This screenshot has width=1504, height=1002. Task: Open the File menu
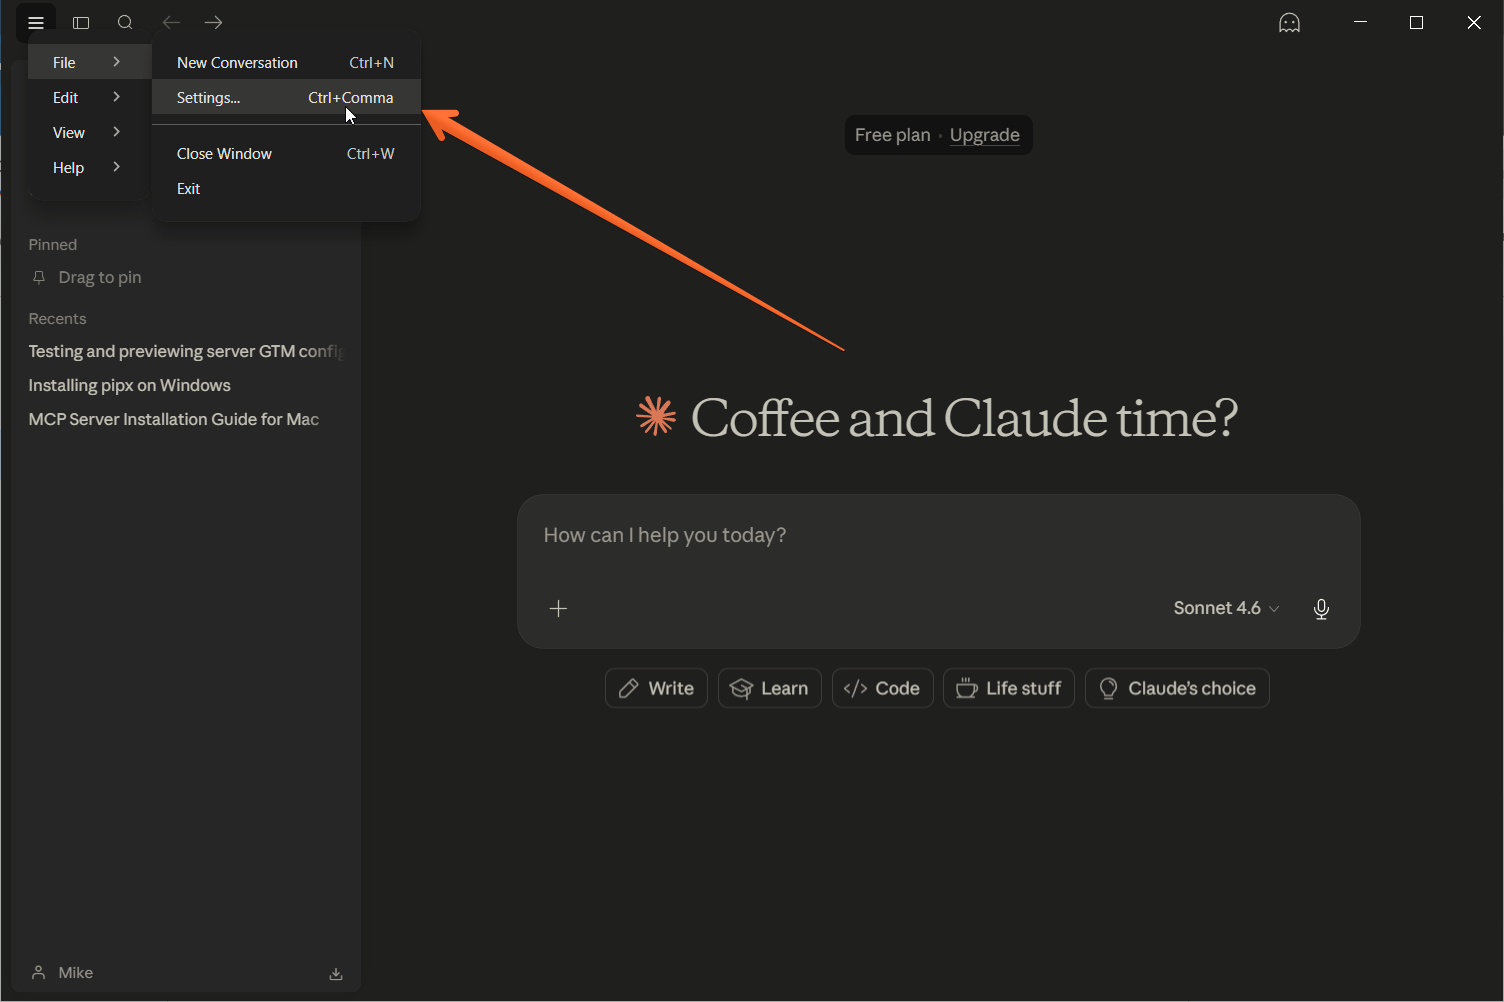pyautogui.click(x=89, y=62)
